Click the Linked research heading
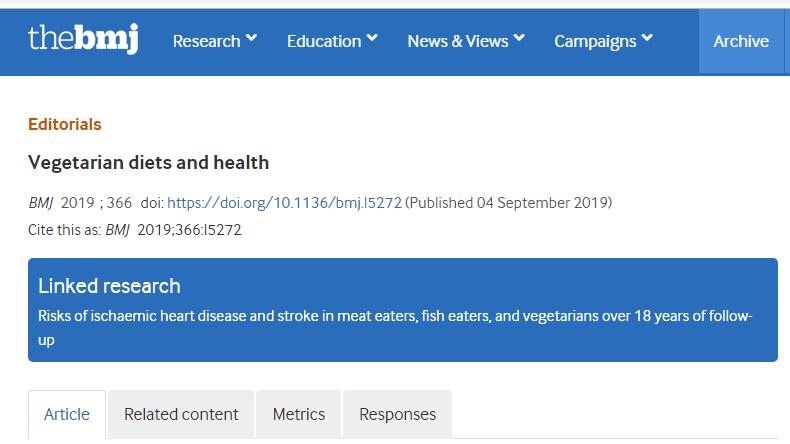The width and height of the screenshot is (790, 444). (x=109, y=286)
